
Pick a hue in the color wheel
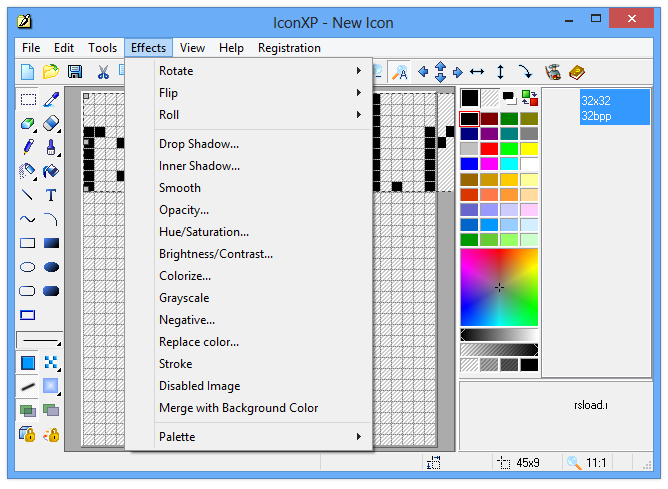tap(499, 288)
